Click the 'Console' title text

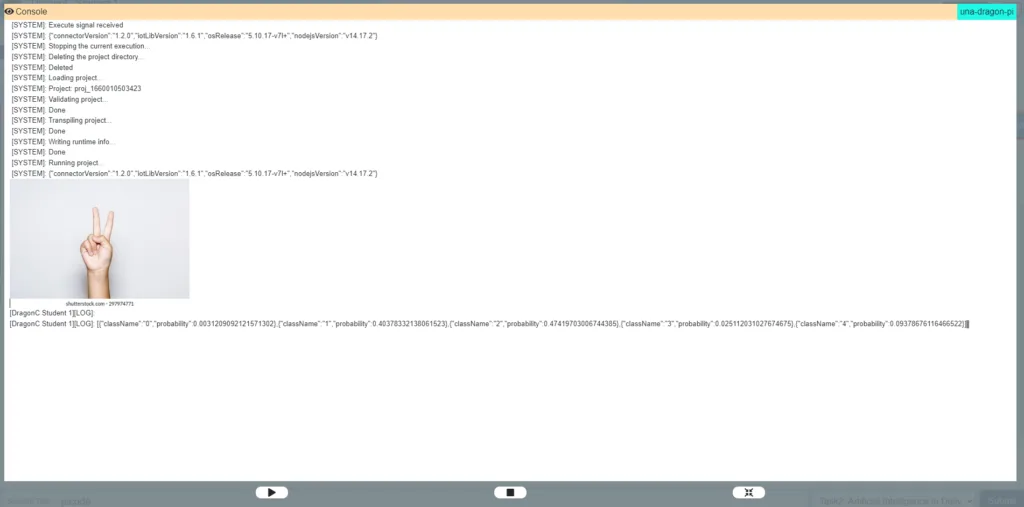pyautogui.click(x=31, y=12)
